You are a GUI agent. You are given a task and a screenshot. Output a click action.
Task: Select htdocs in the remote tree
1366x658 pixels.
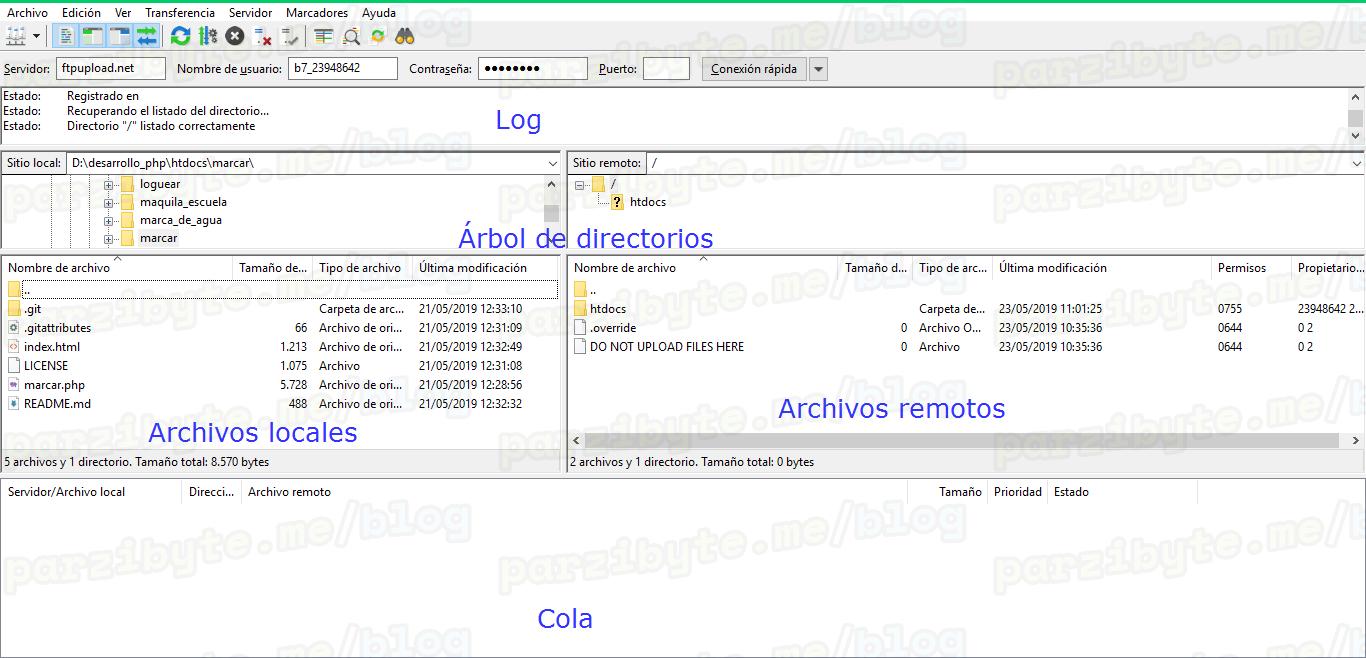point(647,202)
